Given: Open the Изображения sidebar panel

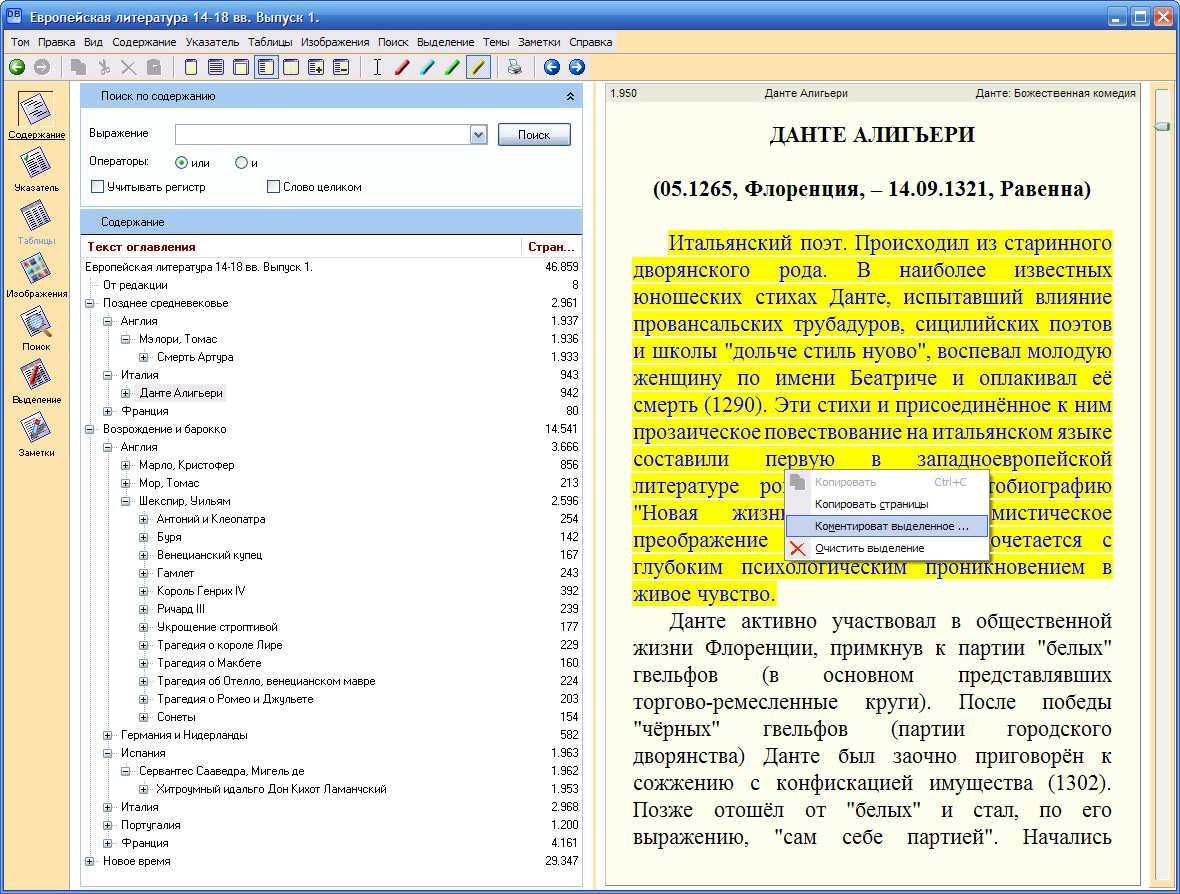Looking at the screenshot, I should pos(36,275).
